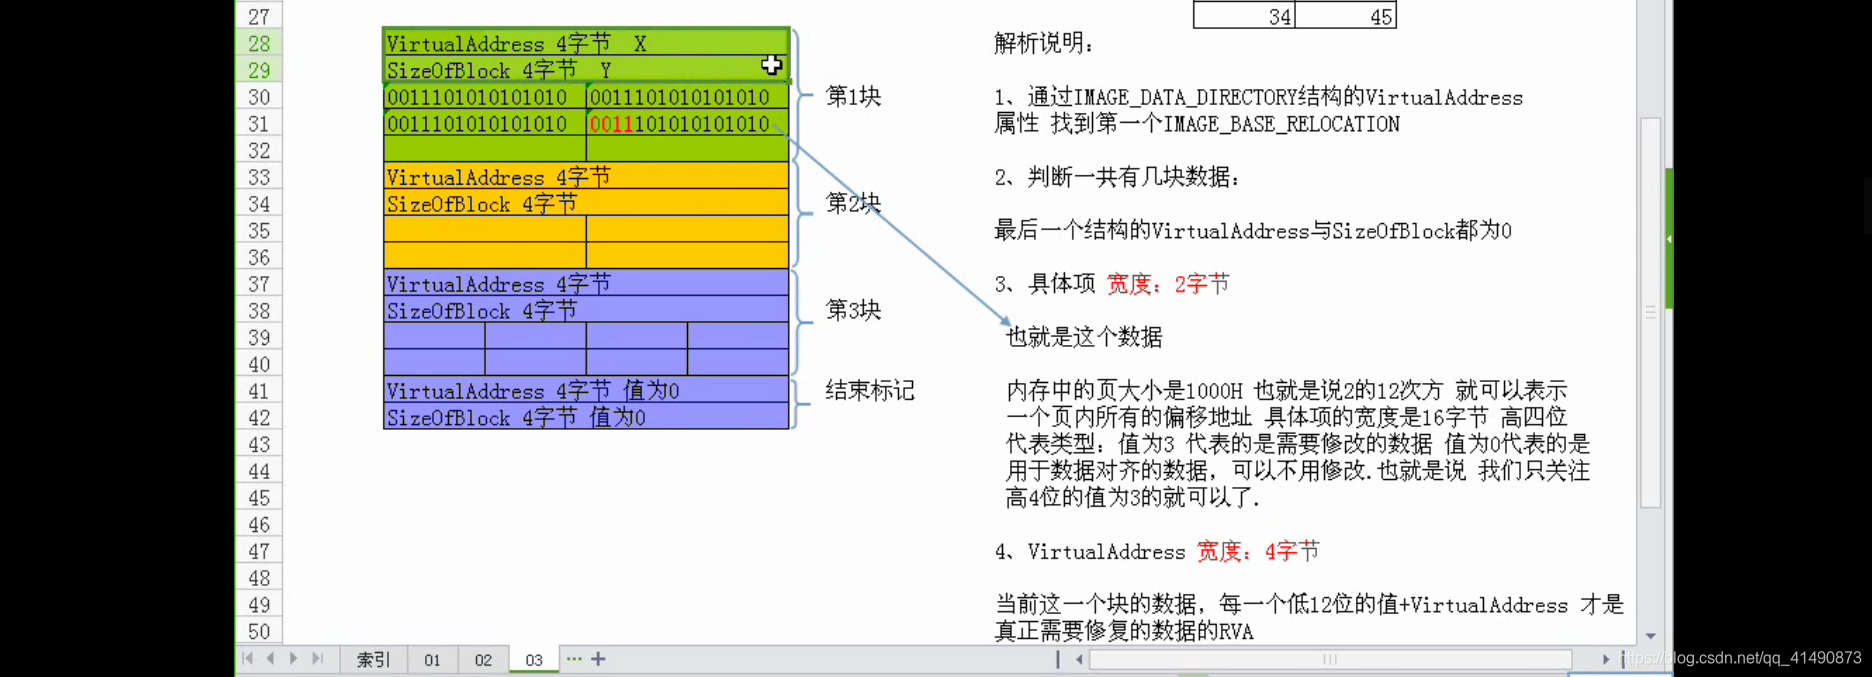The width and height of the screenshot is (1872, 677).
Task: Select the row 30 right binary value cell
Action: (688, 97)
